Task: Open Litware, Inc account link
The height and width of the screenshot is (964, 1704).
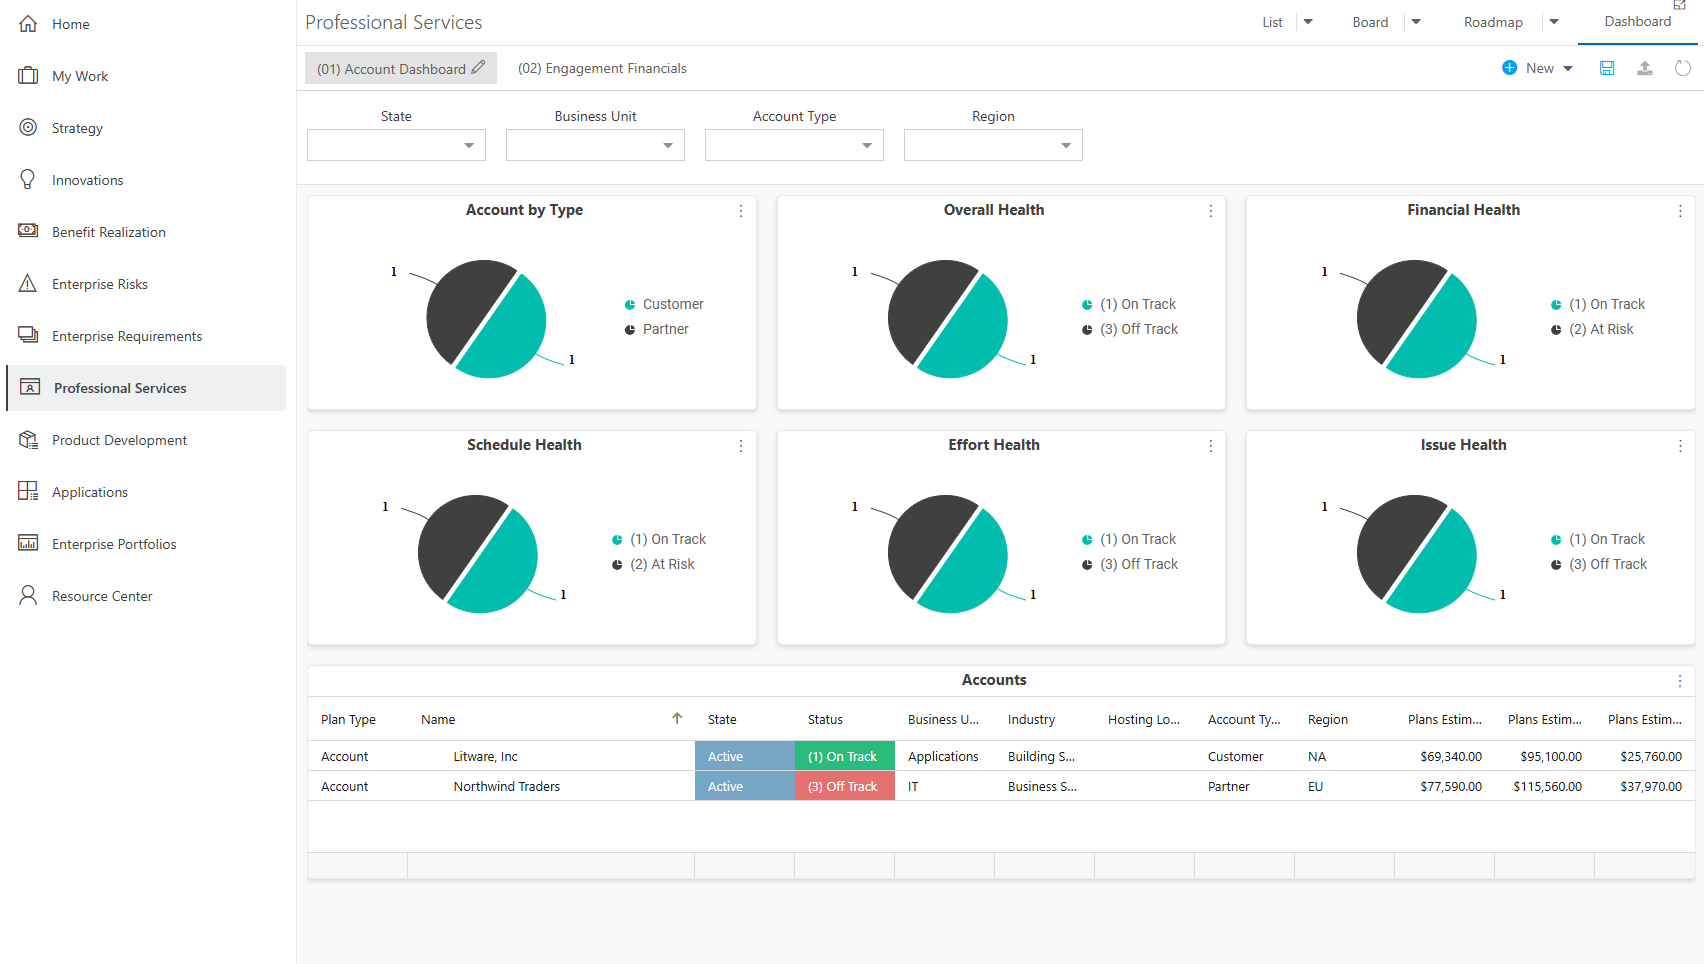Action: pos(485,757)
